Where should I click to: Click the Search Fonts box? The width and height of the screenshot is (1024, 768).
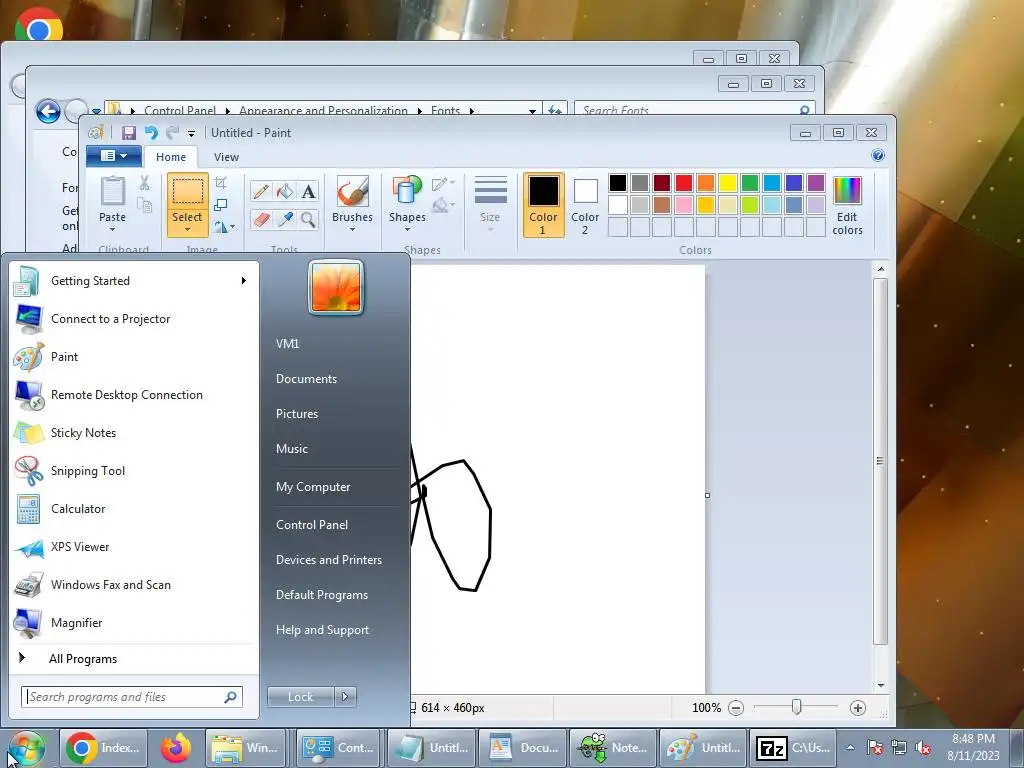[x=695, y=110]
